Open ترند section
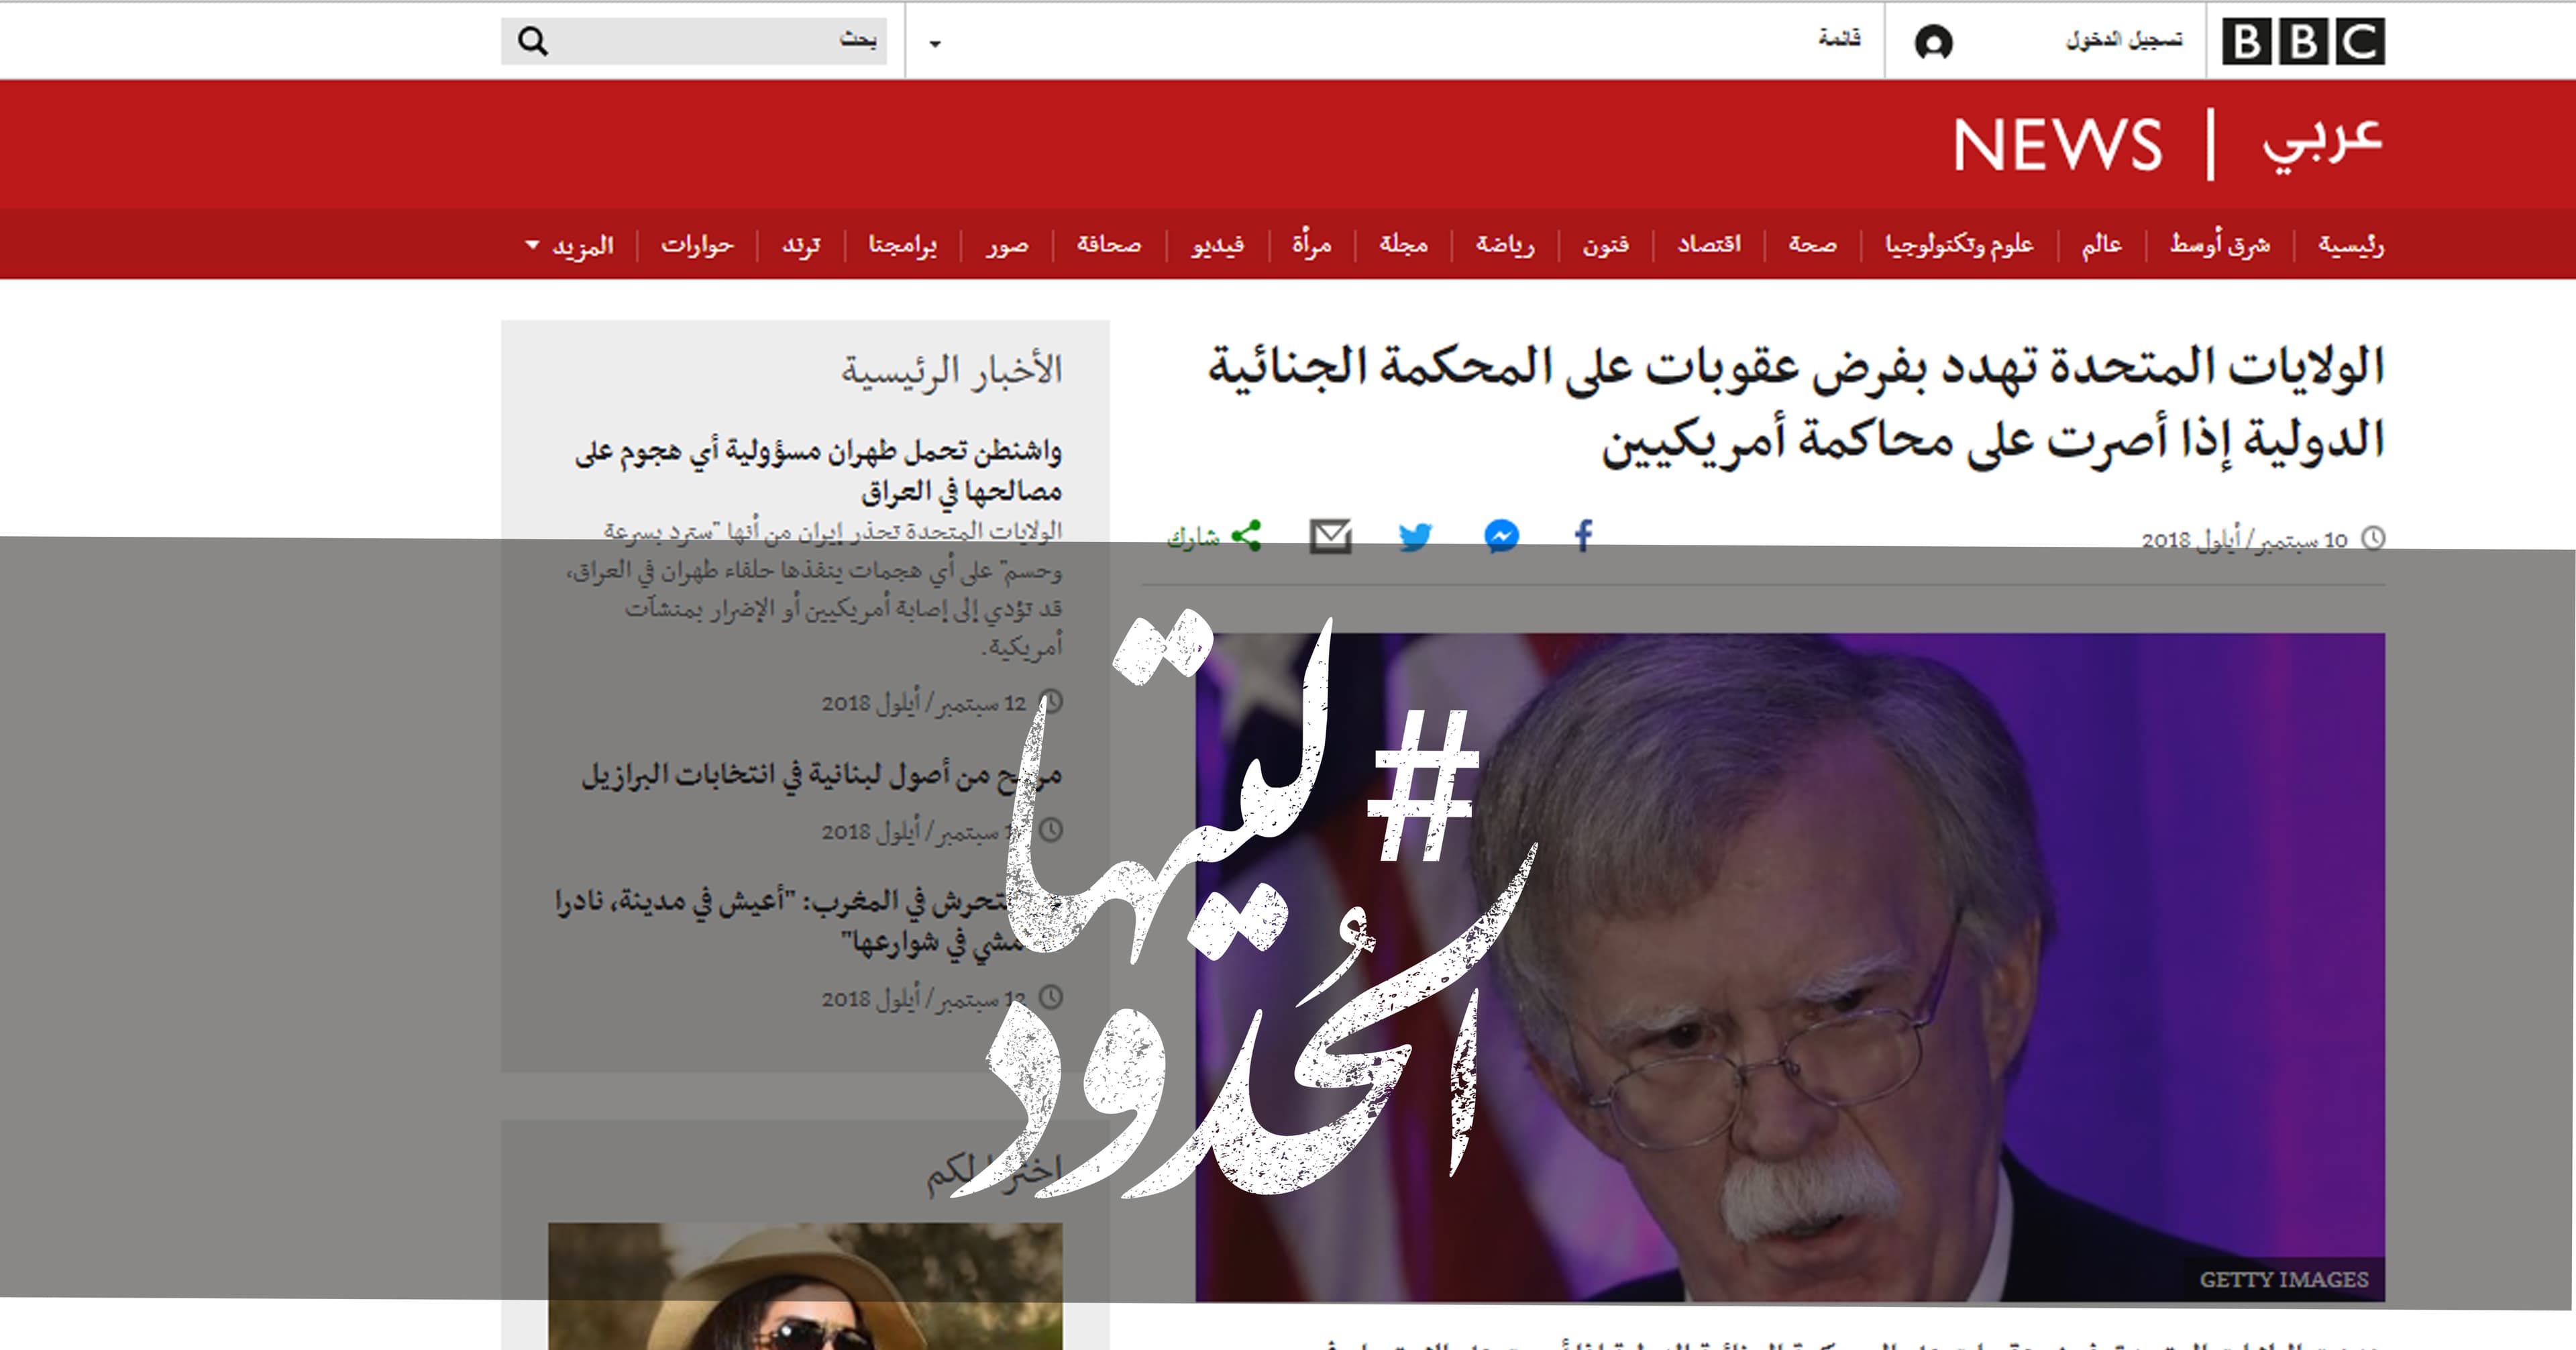Screen dimensions: 2576x1350 click(801, 245)
